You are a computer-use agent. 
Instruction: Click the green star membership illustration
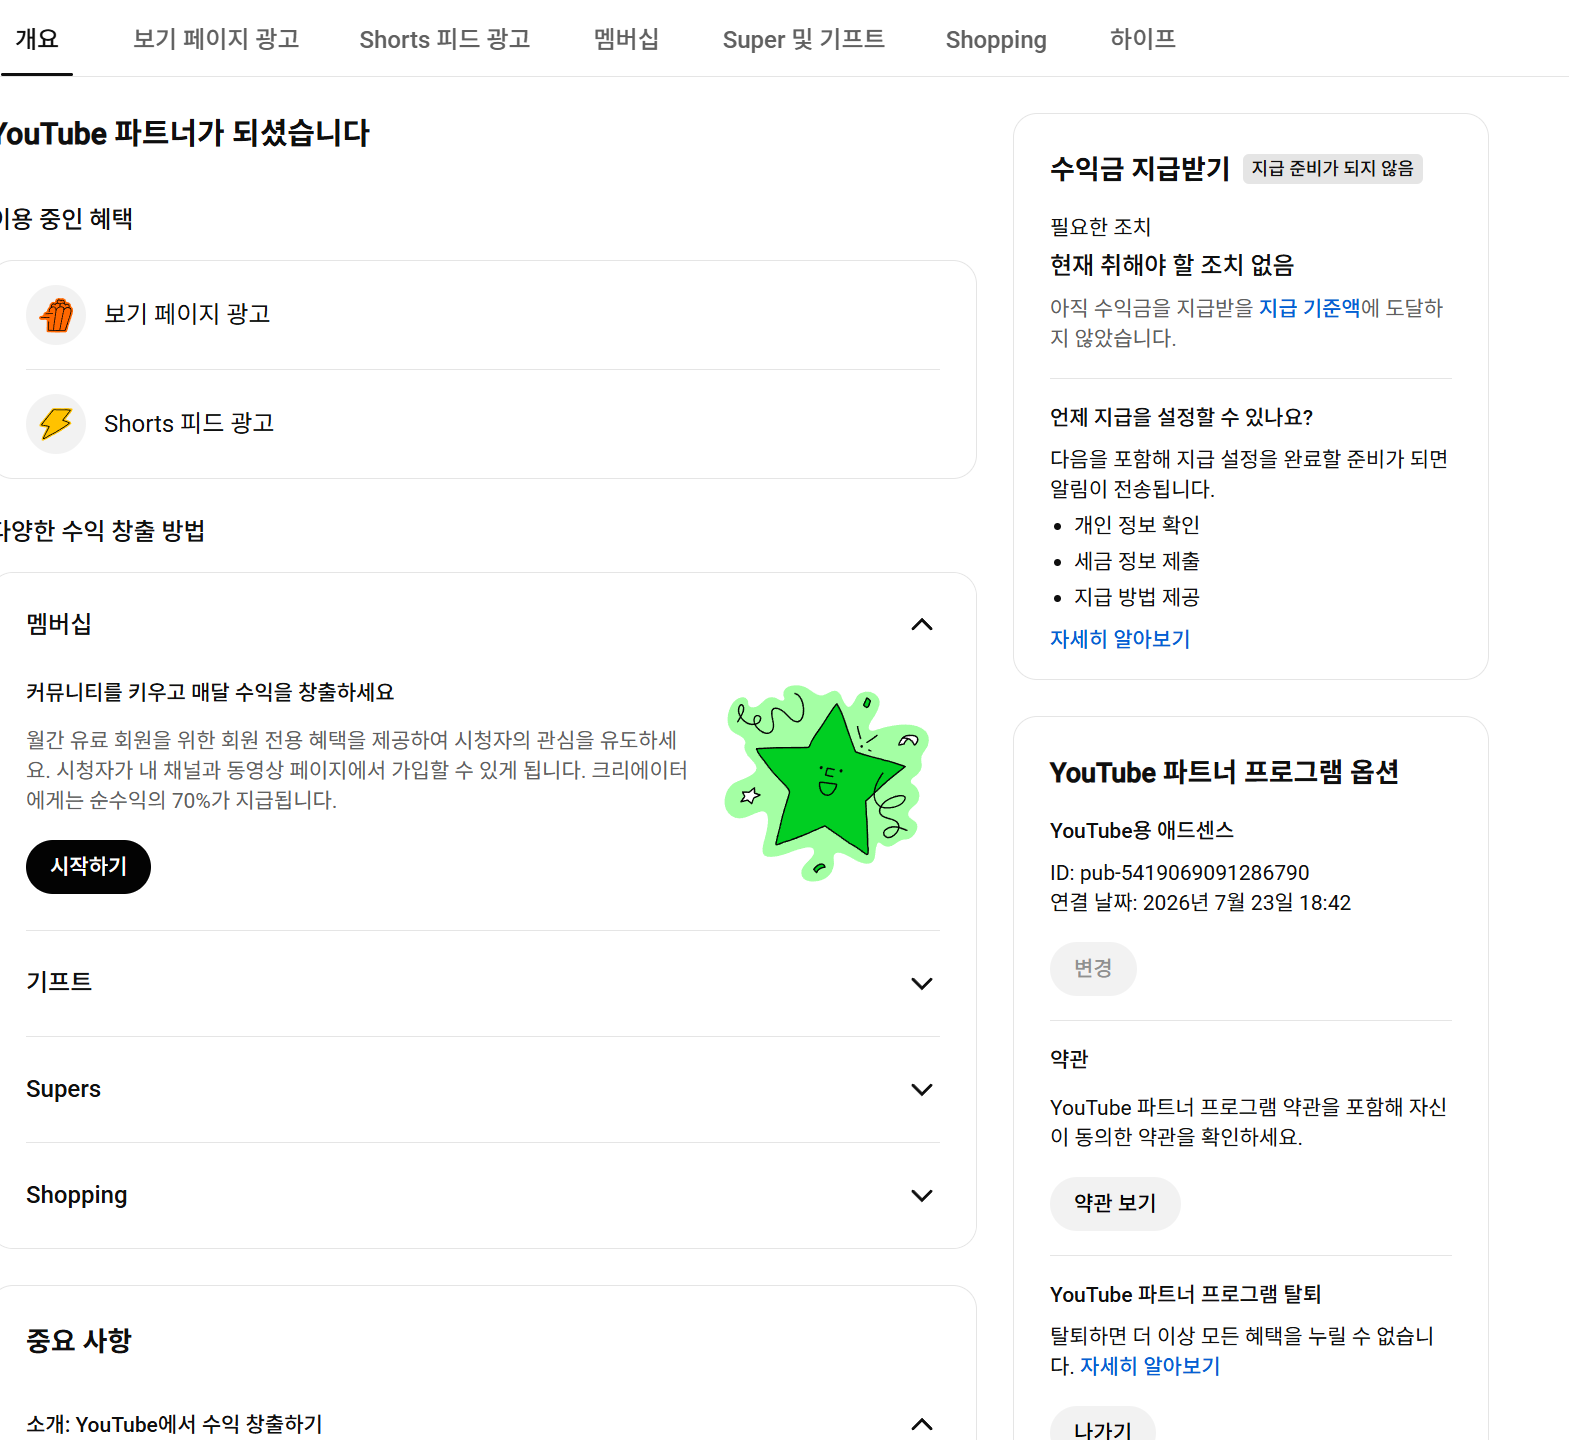tap(826, 782)
